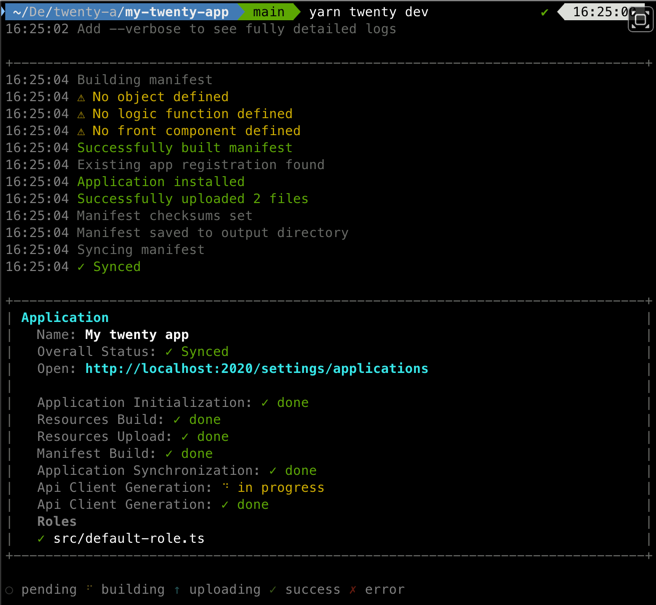Click checkmark beside src/default-role.ts
The image size is (656, 605).
[x=41, y=539]
